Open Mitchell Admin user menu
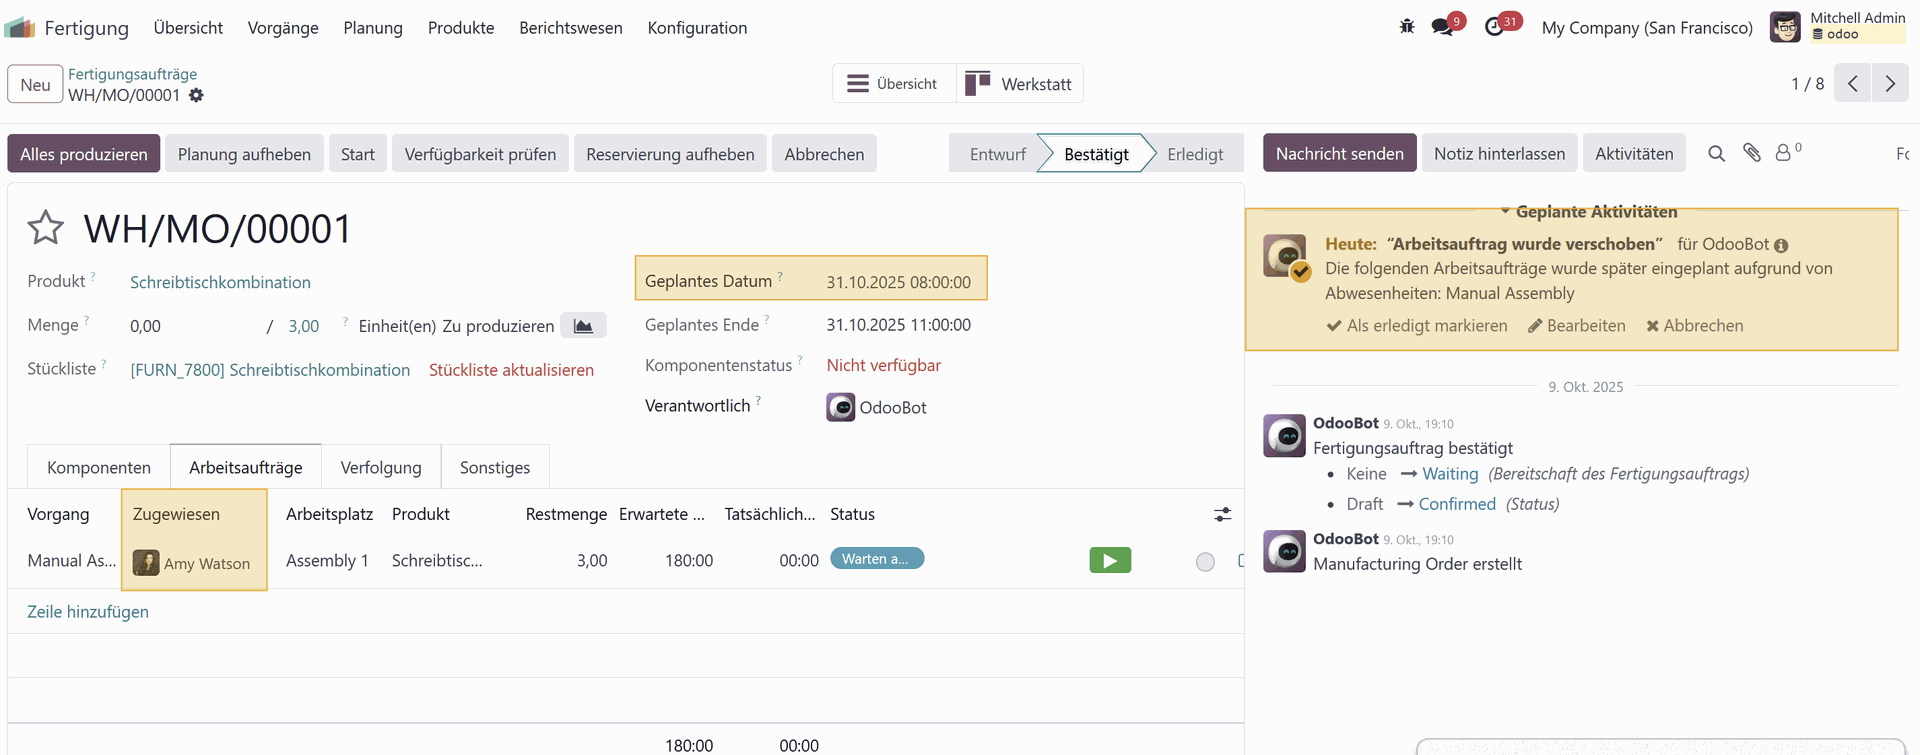Screen dimensions: 1920x755 pos(1839,27)
